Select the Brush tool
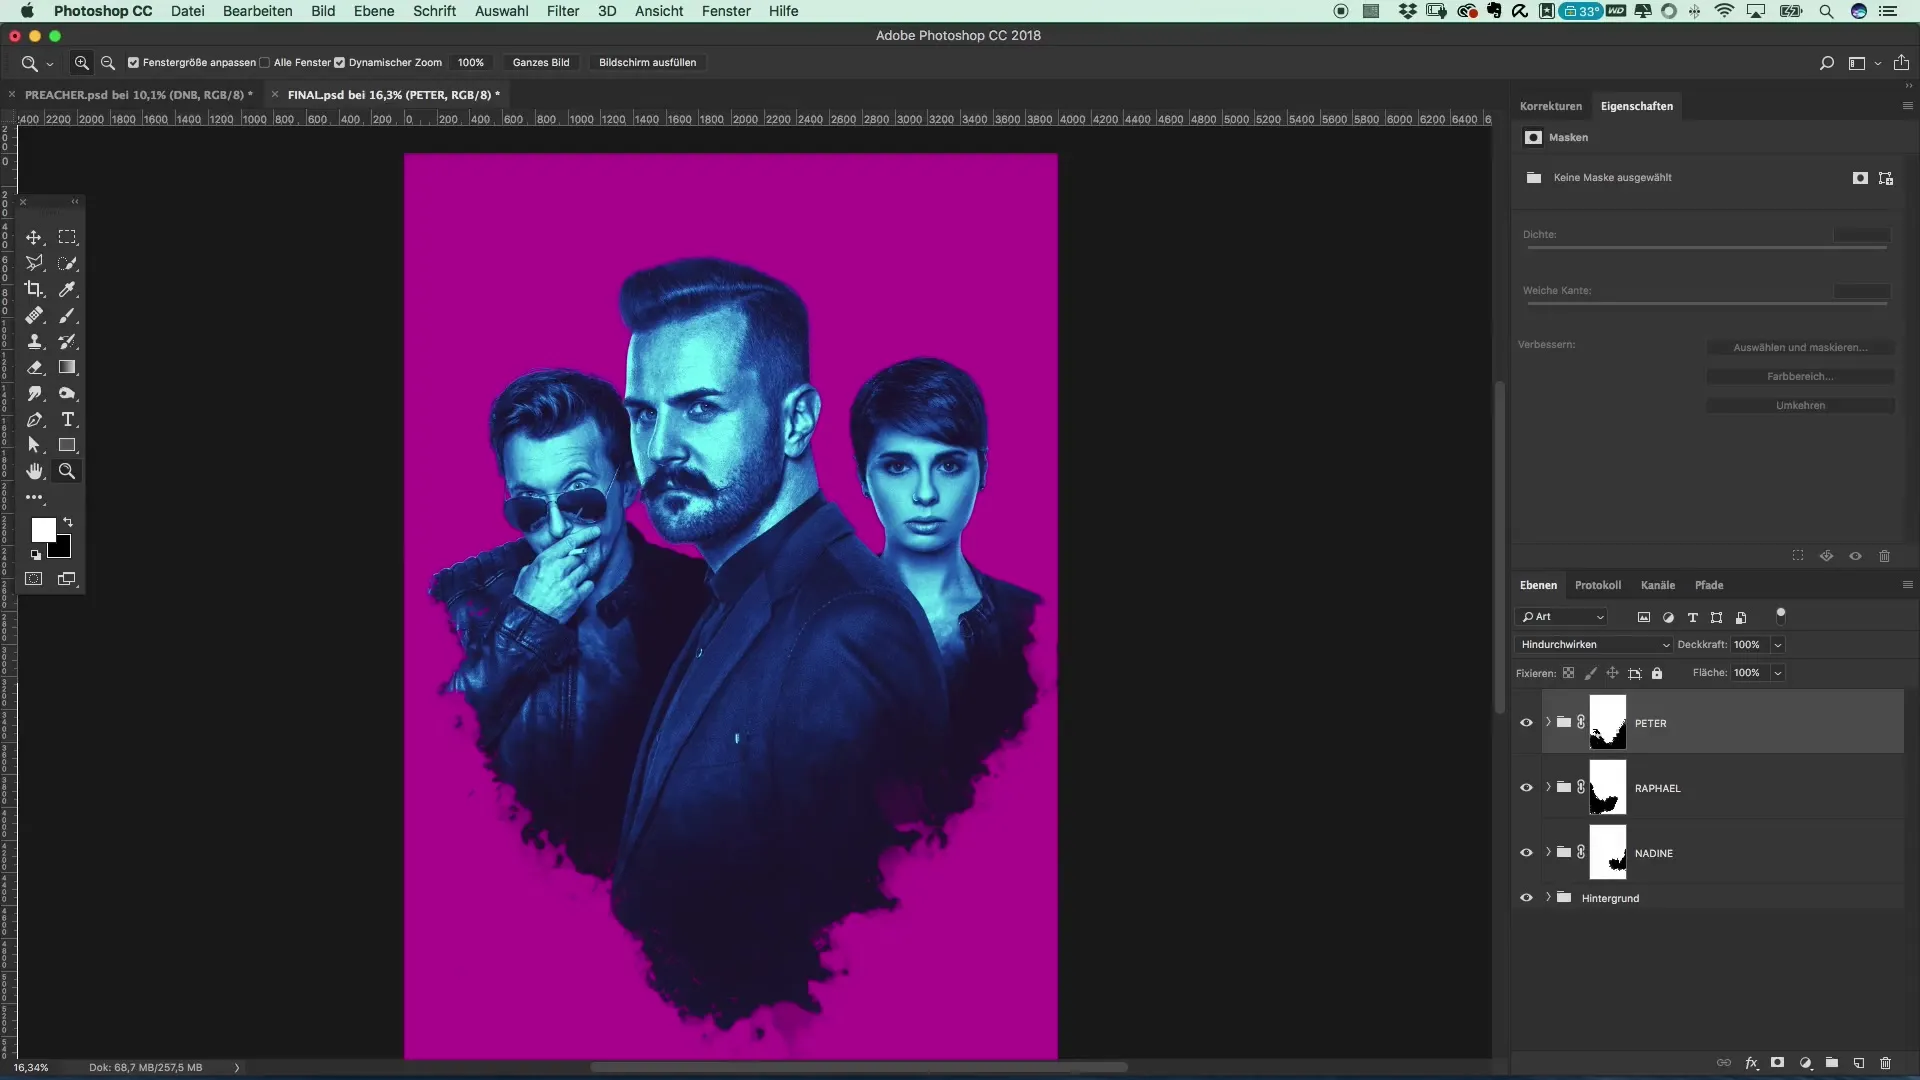Screen dimensions: 1920x1080 (x=67, y=315)
